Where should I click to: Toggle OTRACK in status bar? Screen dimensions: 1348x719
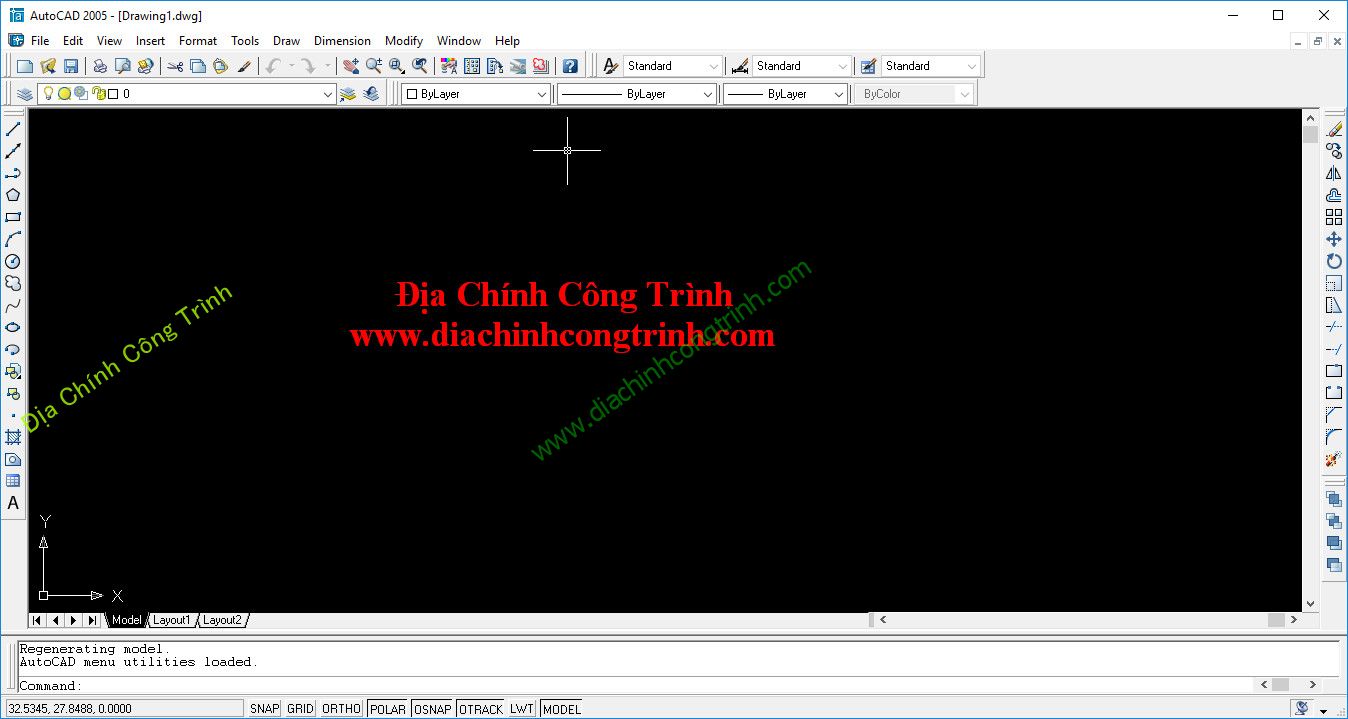pyautogui.click(x=481, y=709)
